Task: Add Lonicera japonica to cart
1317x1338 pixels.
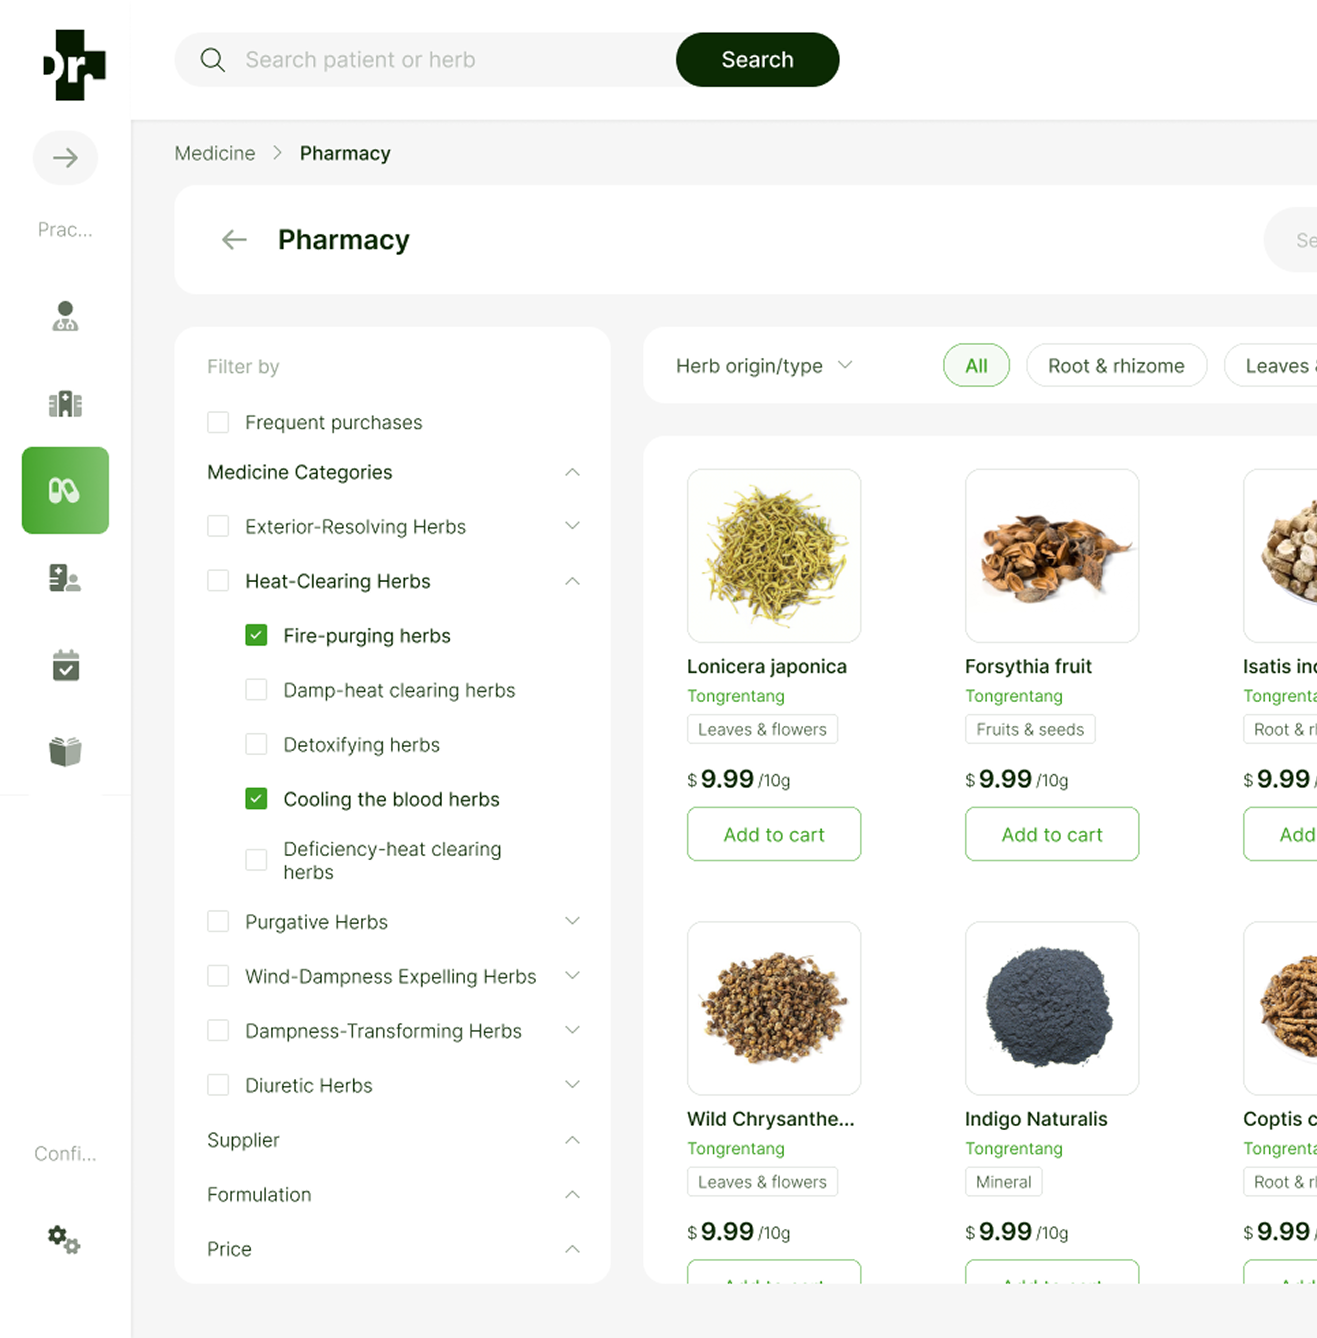Action: point(774,834)
